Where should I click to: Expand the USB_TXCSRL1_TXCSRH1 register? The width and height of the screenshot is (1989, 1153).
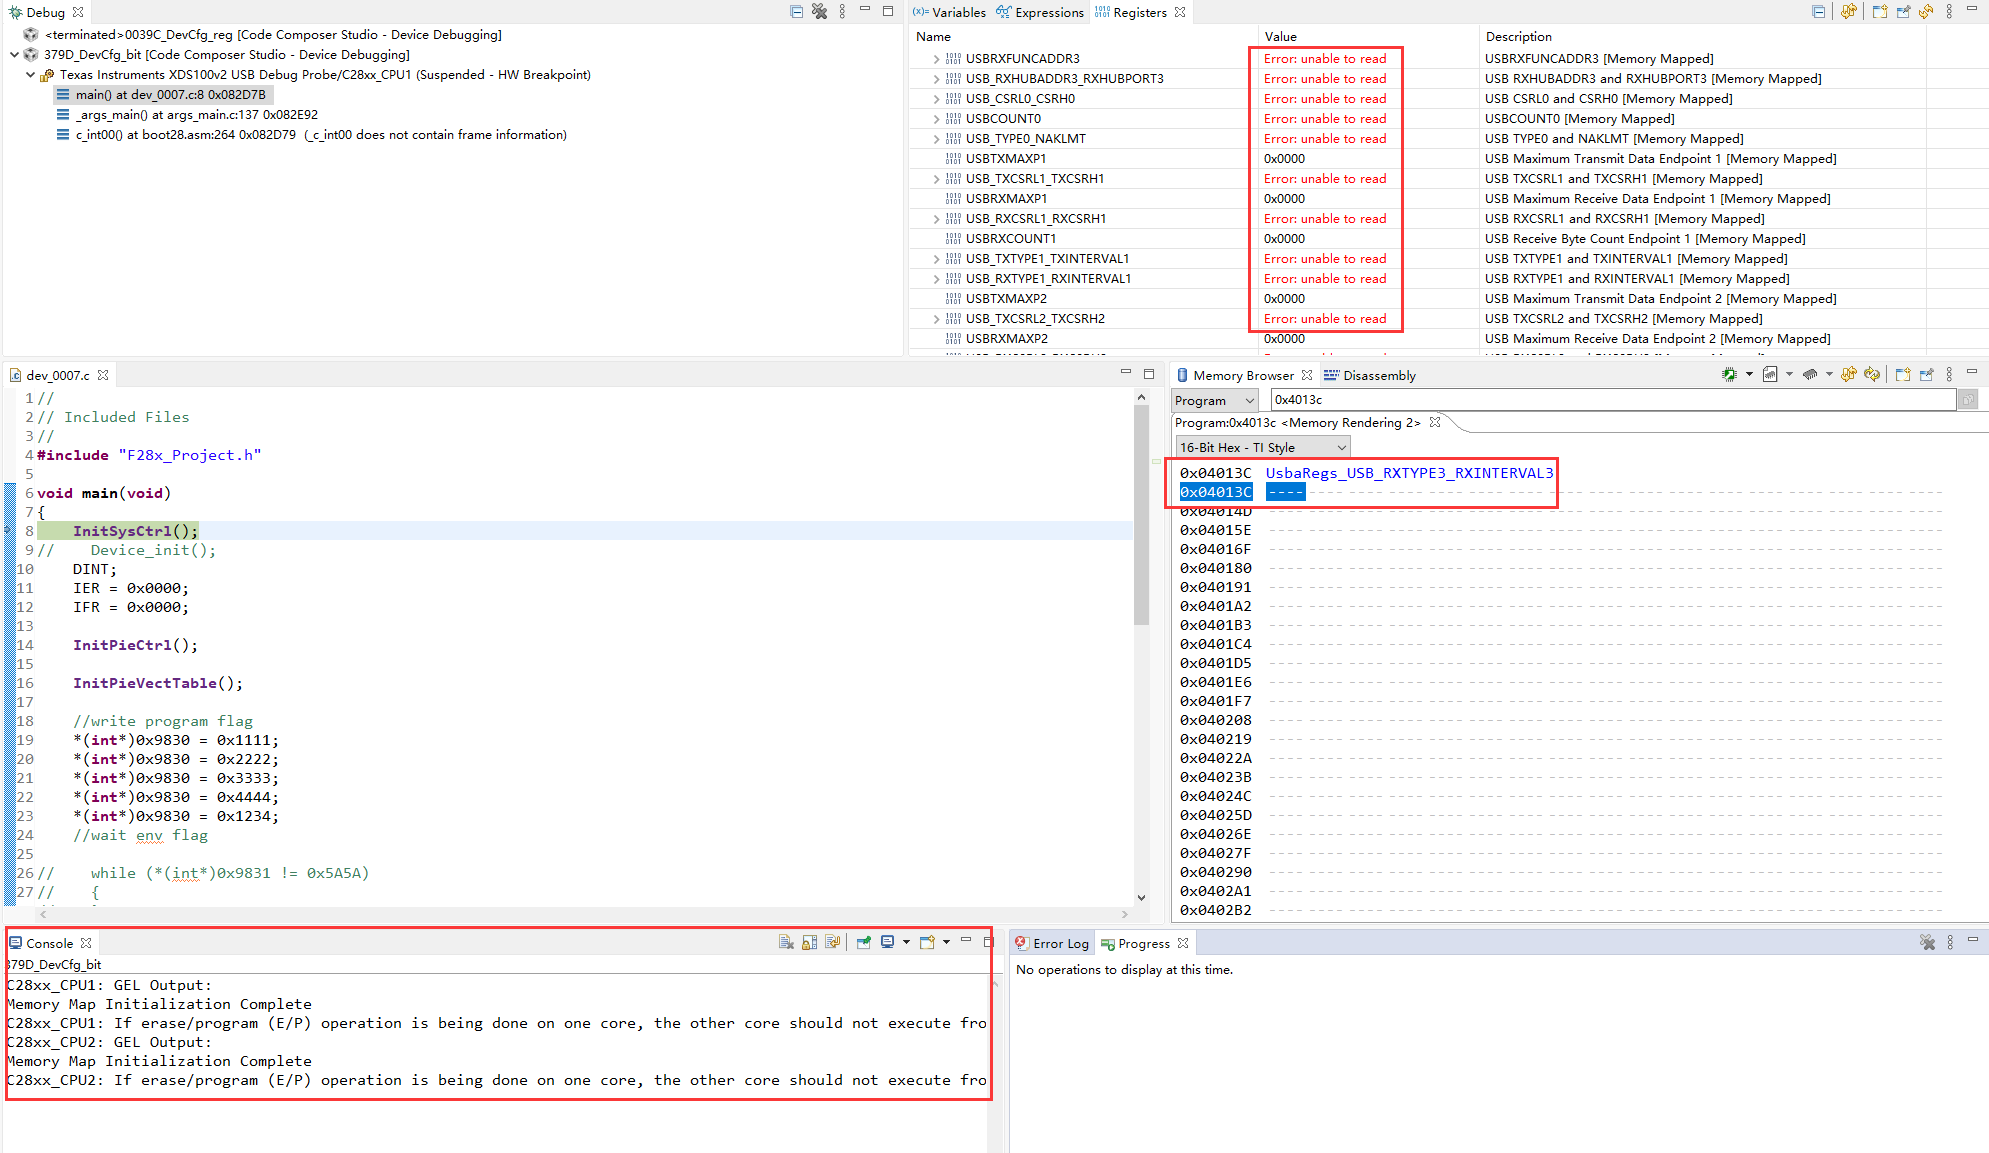tap(935, 178)
